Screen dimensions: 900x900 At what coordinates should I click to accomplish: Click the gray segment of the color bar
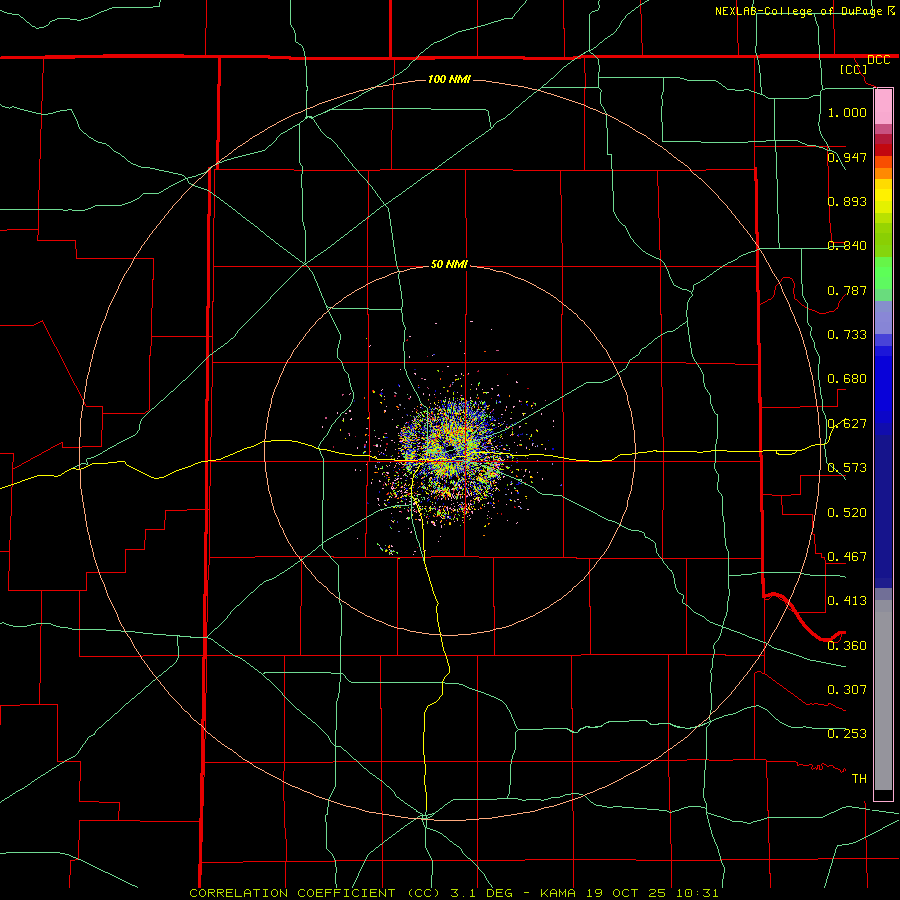(883, 695)
